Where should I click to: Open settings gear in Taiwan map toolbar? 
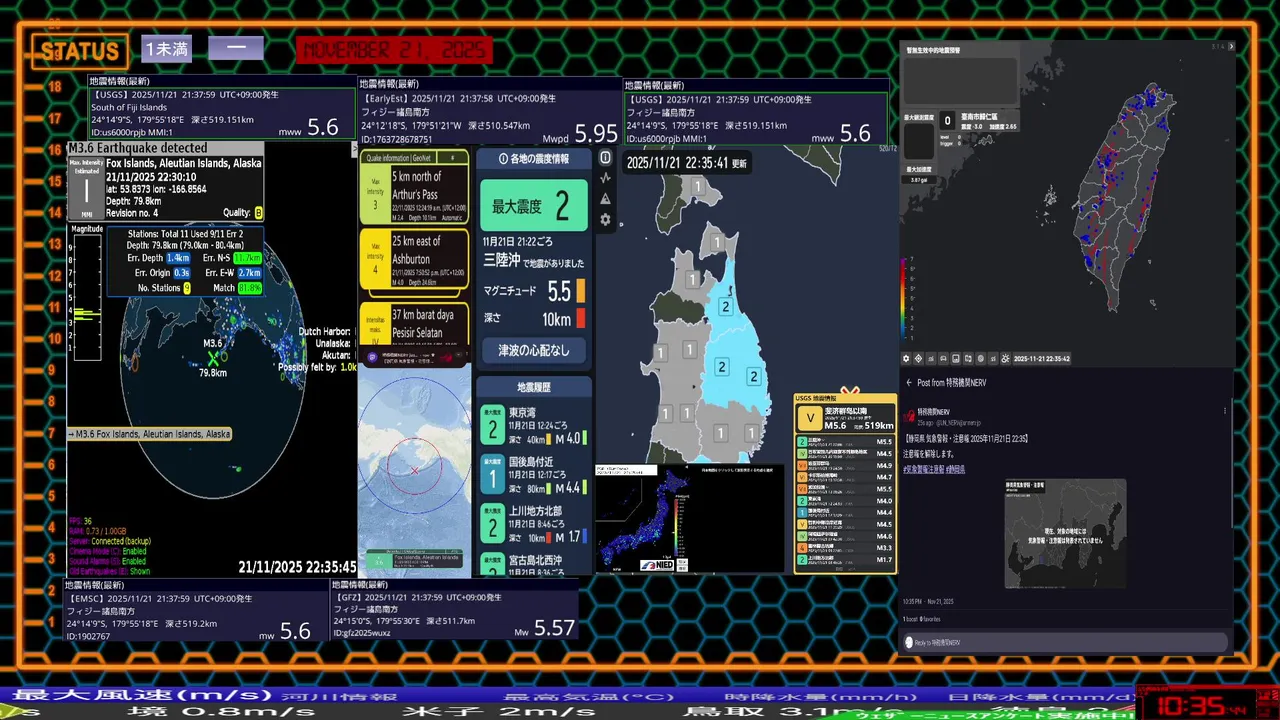pos(907,358)
